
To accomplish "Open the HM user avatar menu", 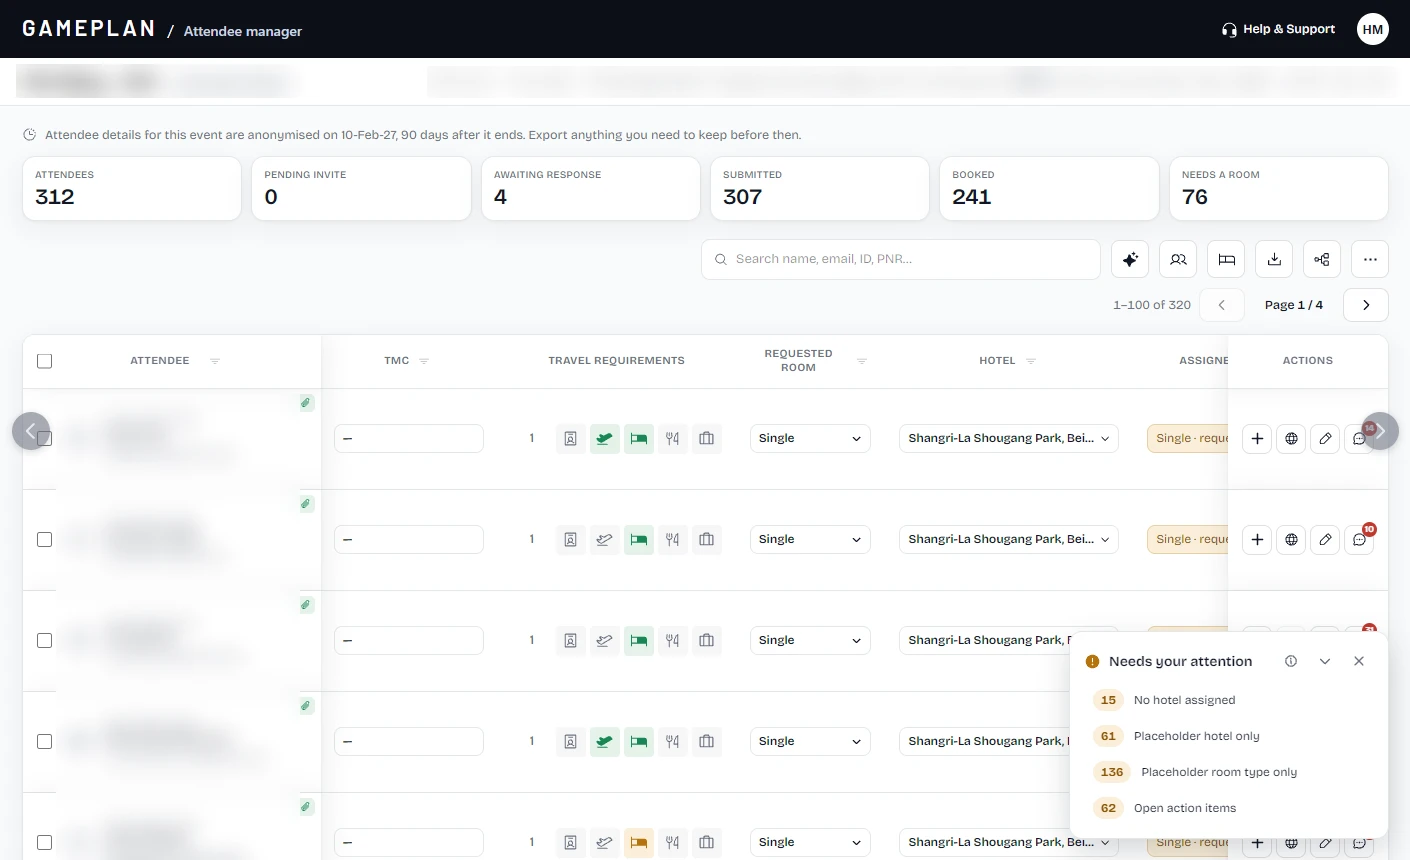I will [x=1373, y=29].
